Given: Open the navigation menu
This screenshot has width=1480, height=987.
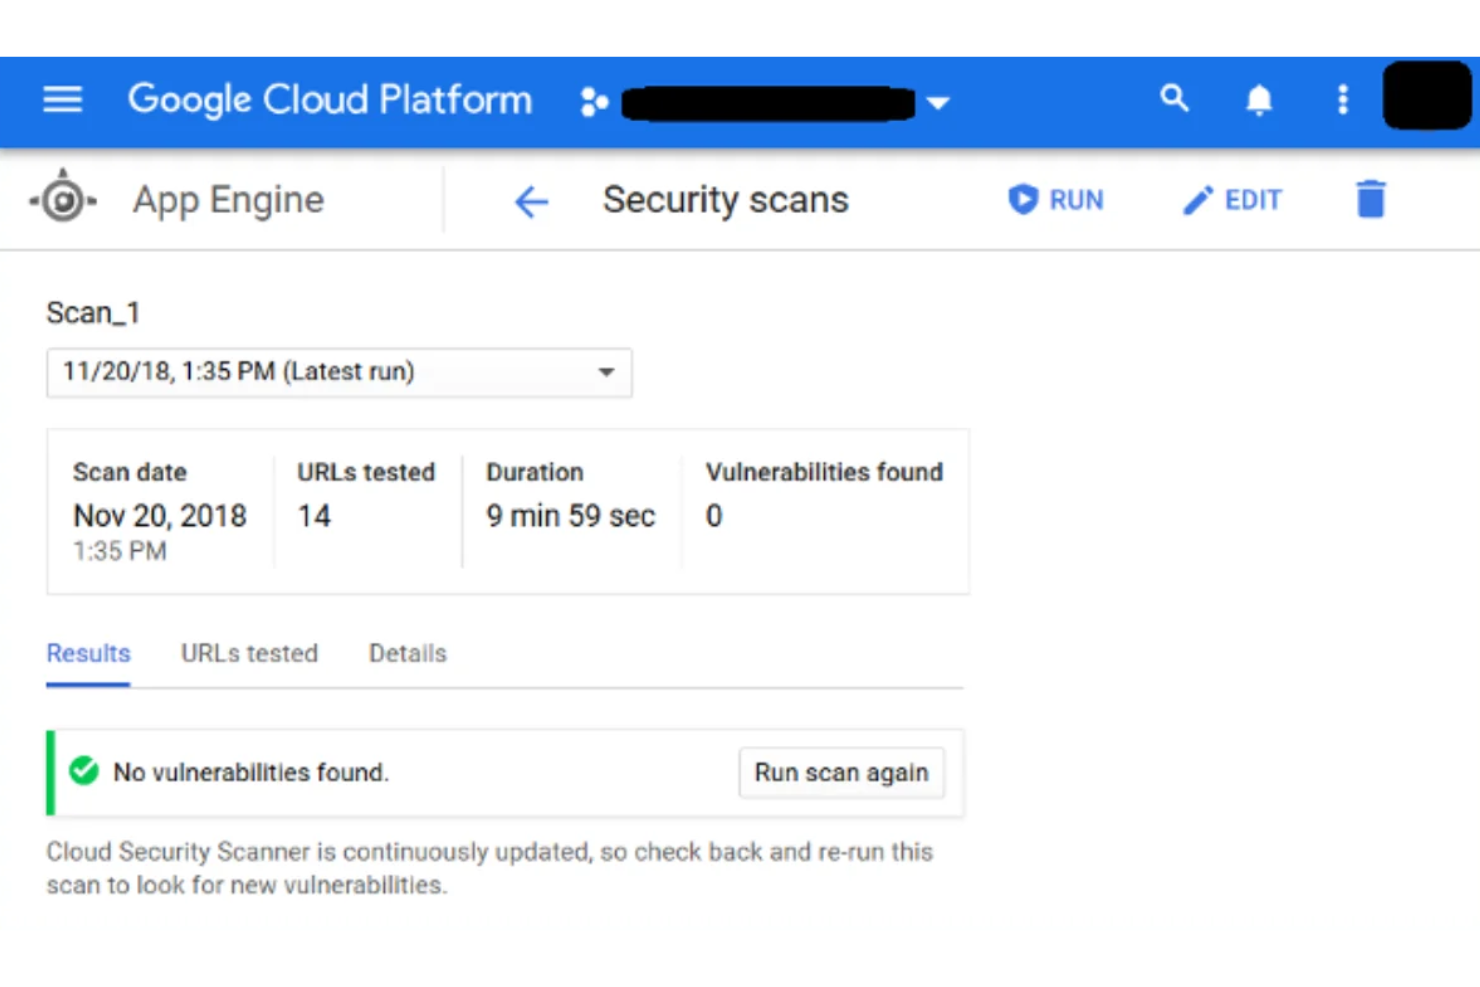Looking at the screenshot, I should pyautogui.click(x=62, y=99).
